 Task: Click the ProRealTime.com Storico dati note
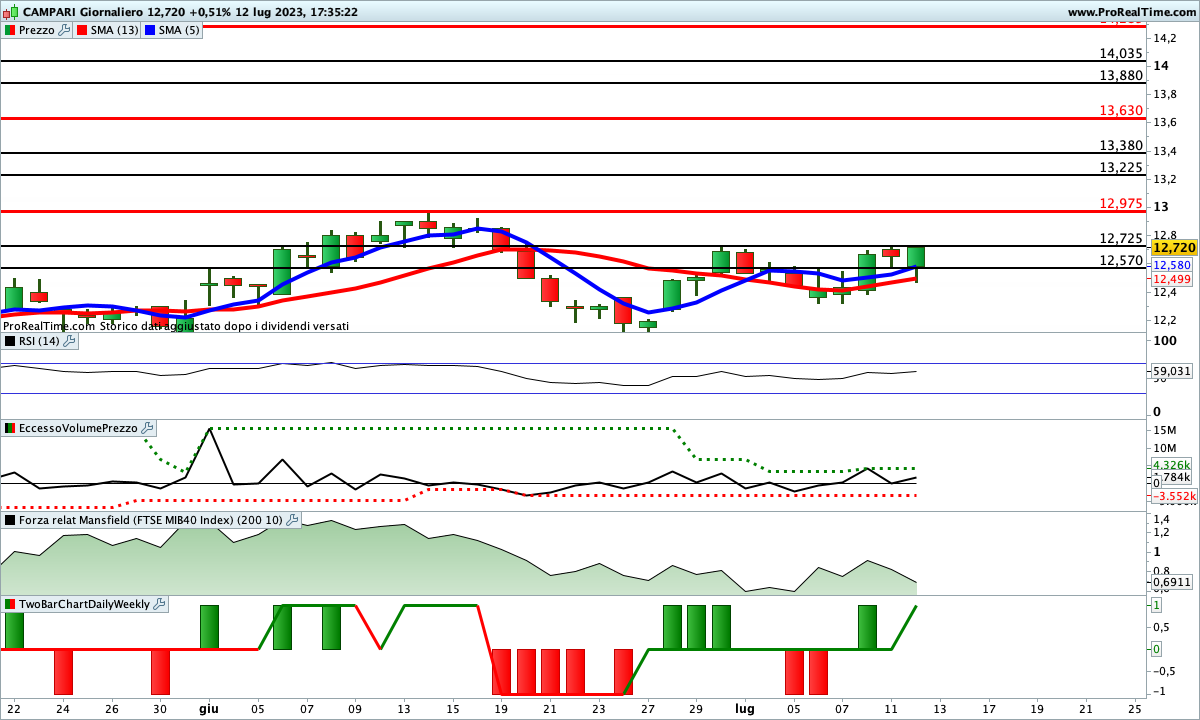pyautogui.click(x=176, y=326)
